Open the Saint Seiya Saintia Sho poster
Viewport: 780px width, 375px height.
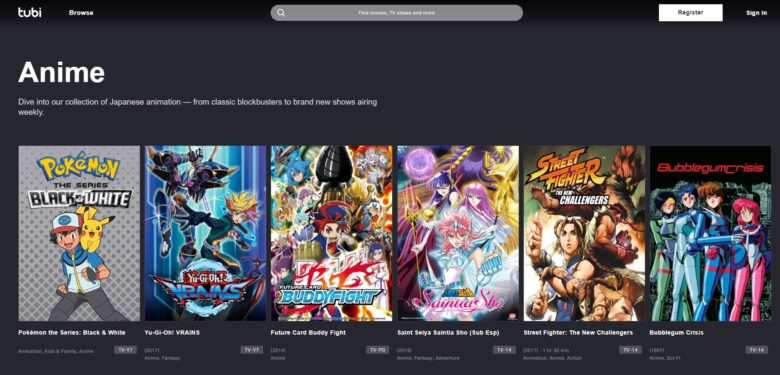(x=458, y=233)
